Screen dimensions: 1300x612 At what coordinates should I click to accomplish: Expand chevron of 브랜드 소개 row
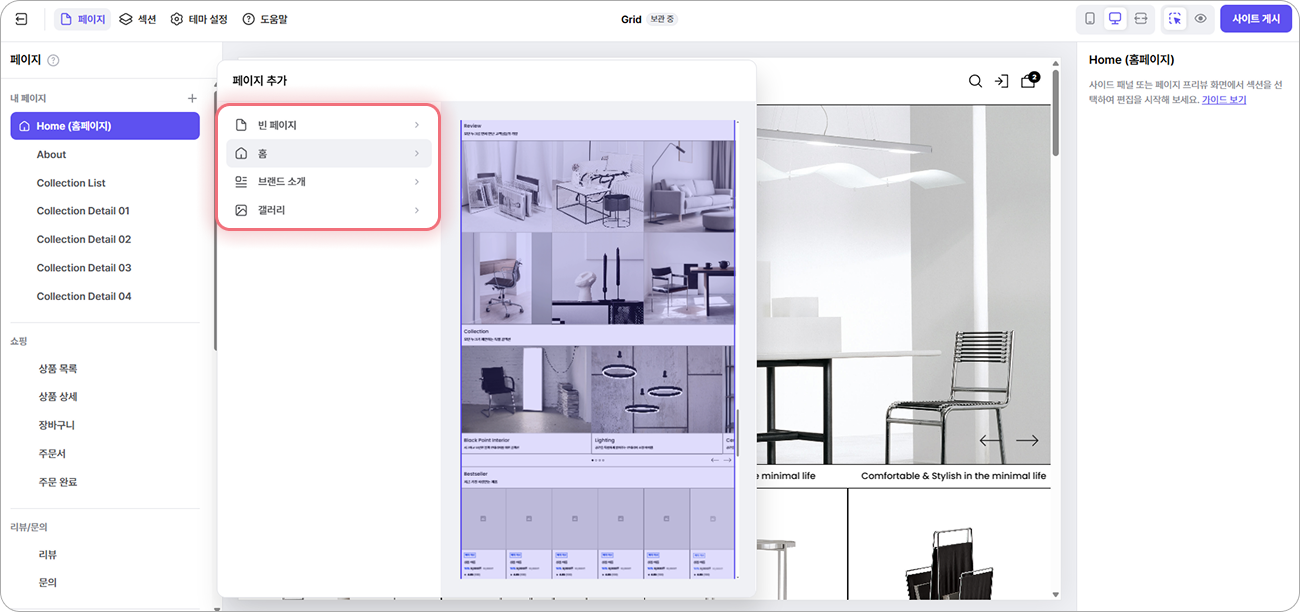point(417,182)
